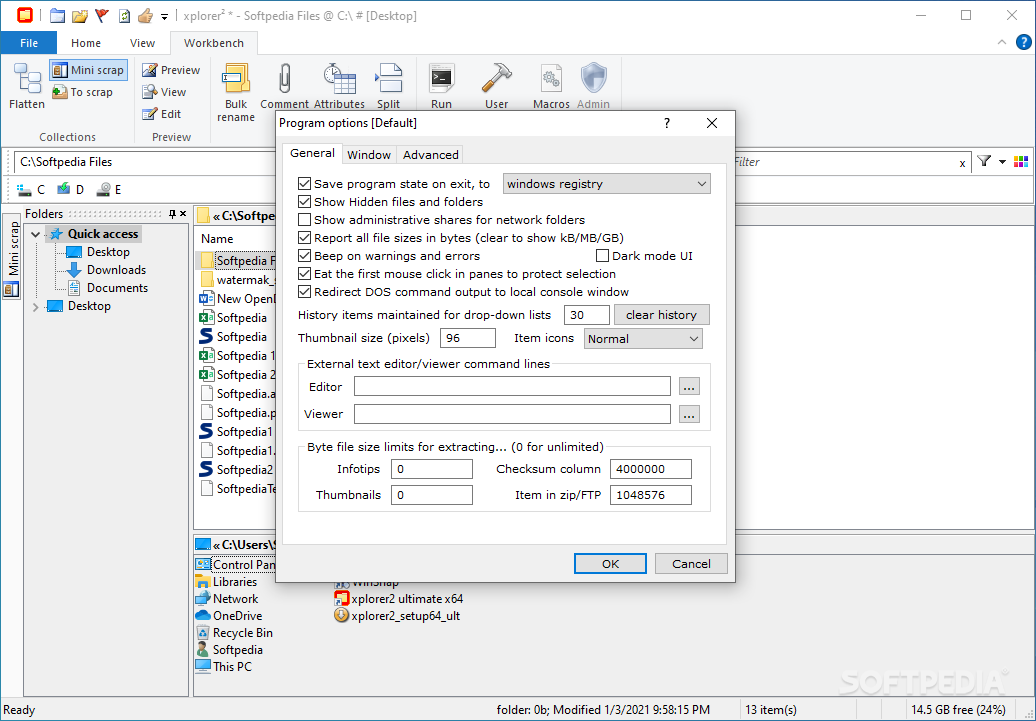Open the vertical Mini scrap side tab
Image resolution: width=1036 pixels, height=721 pixels.
[x=12, y=256]
